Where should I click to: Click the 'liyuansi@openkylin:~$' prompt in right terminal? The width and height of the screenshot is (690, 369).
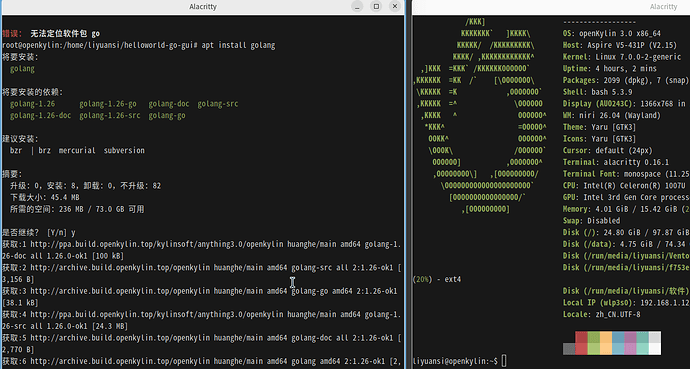(455, 362)
